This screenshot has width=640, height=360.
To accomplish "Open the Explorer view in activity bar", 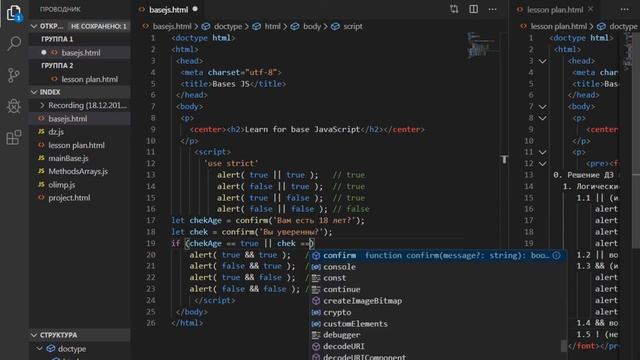I will (x=14, y=13).
